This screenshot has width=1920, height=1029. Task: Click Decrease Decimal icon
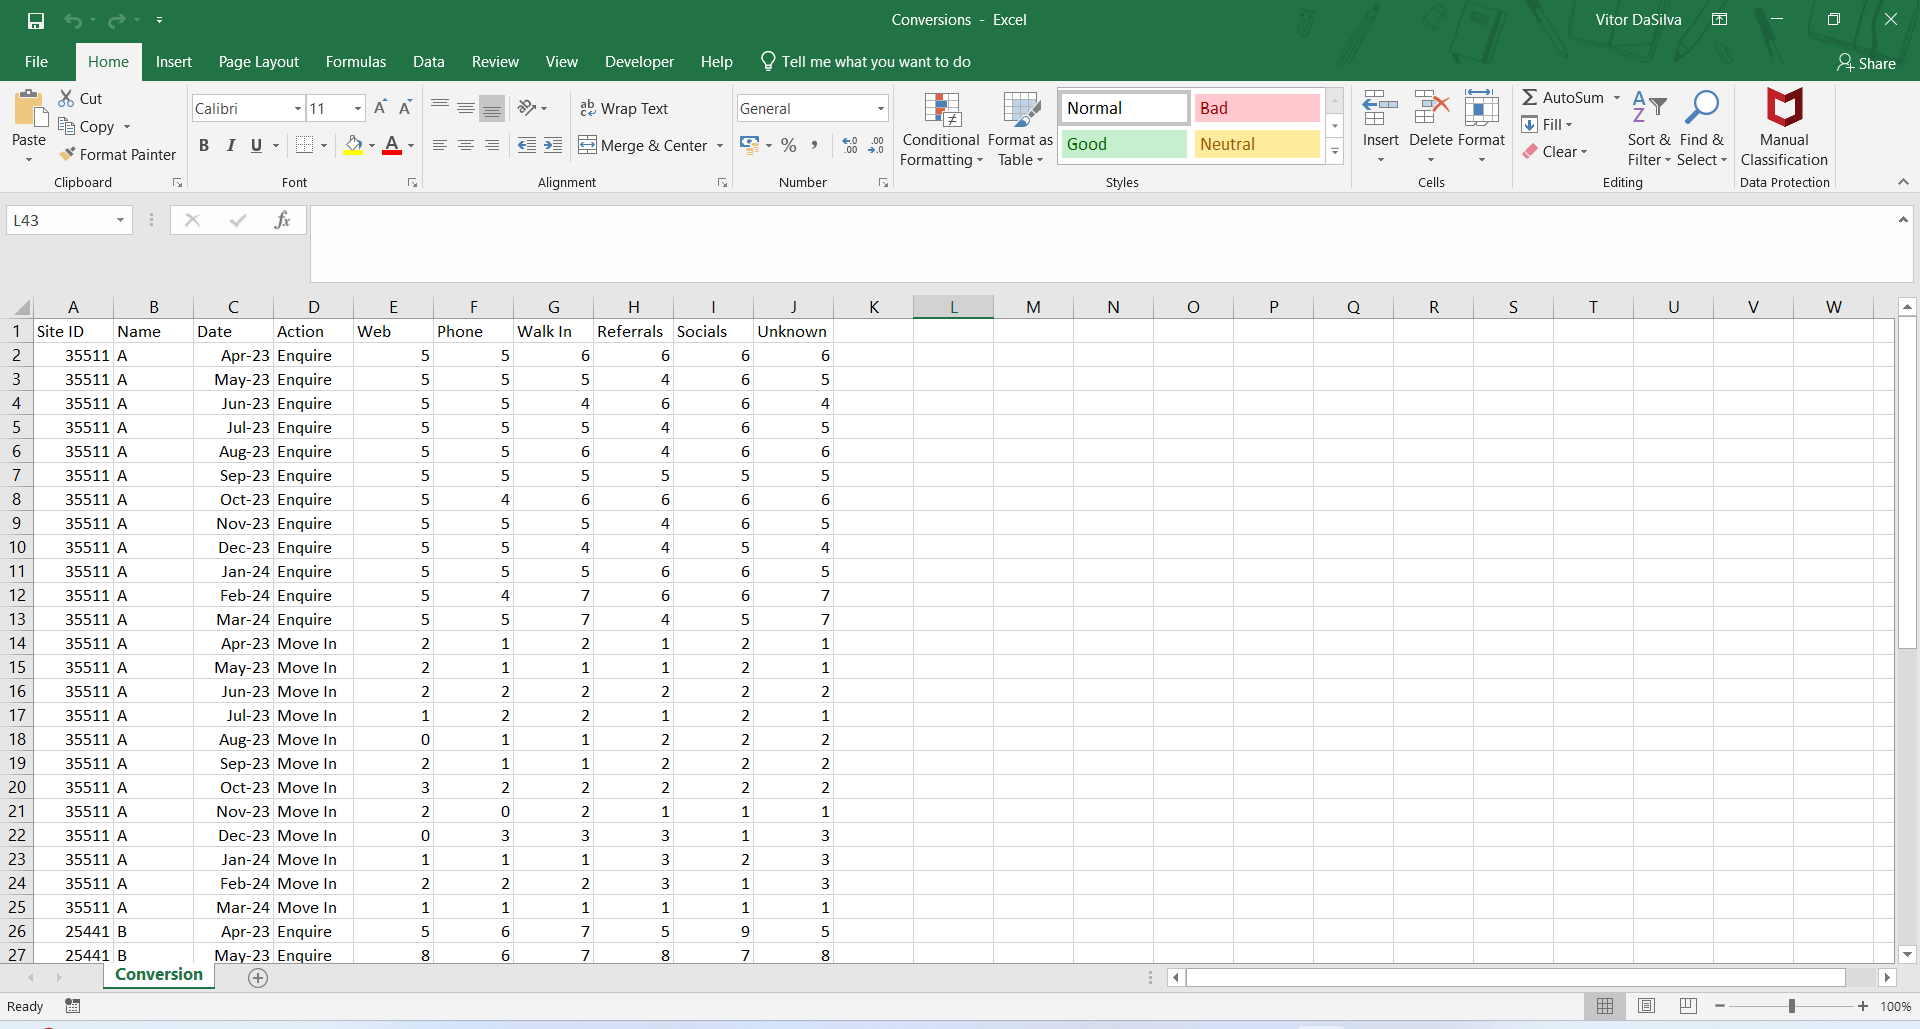tap(876, 145)
